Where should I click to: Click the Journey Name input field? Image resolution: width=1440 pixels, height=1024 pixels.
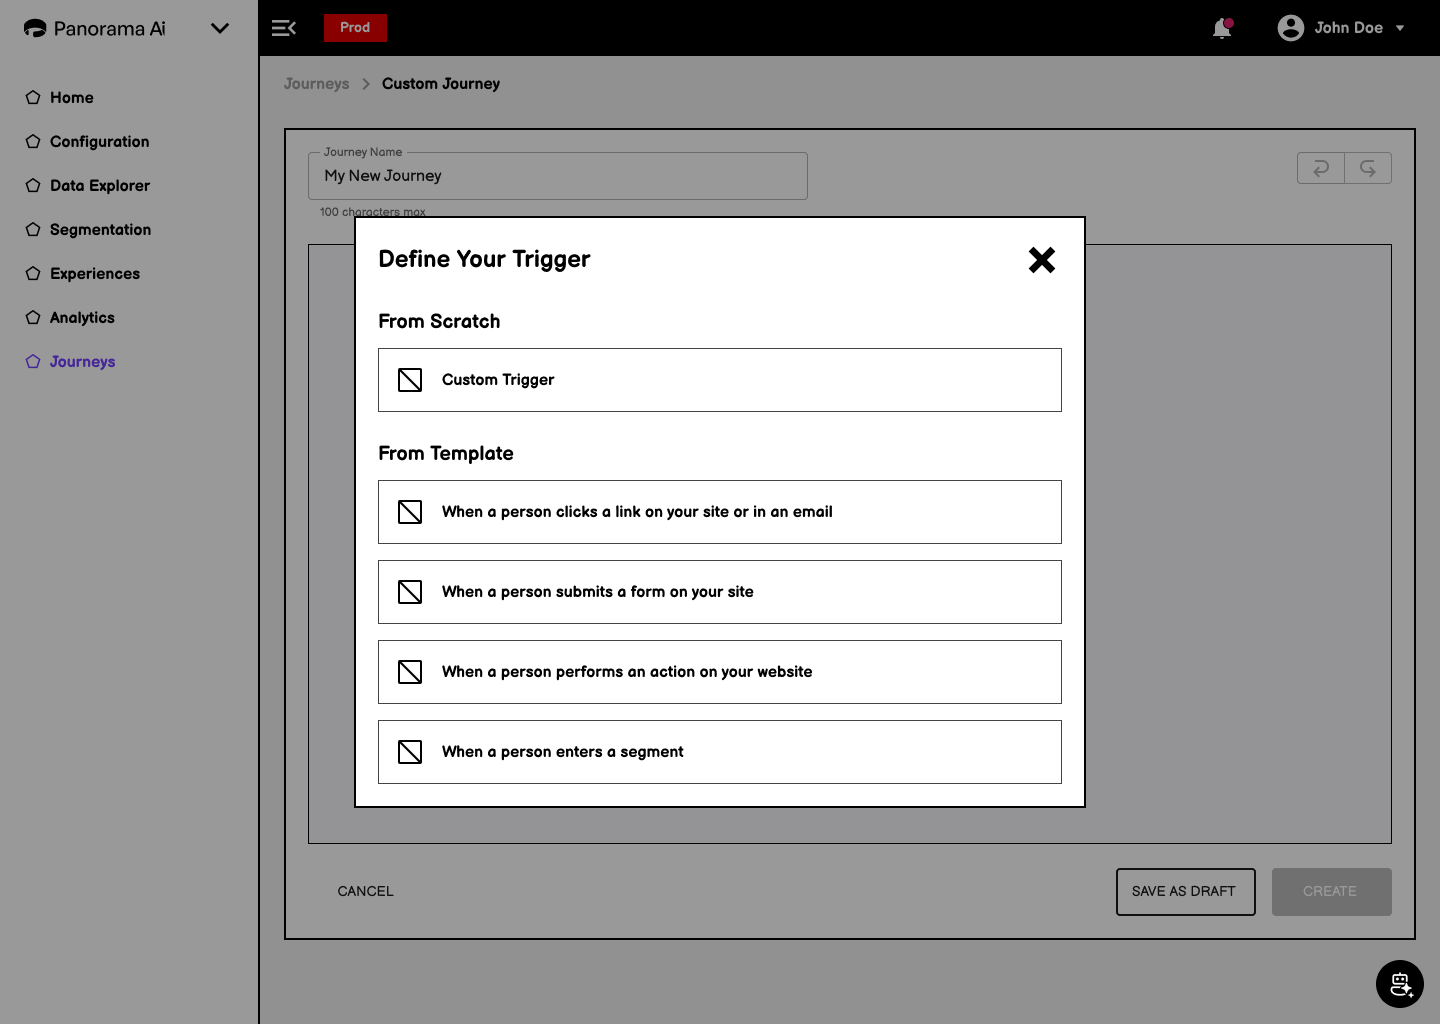tap(558, 176)
